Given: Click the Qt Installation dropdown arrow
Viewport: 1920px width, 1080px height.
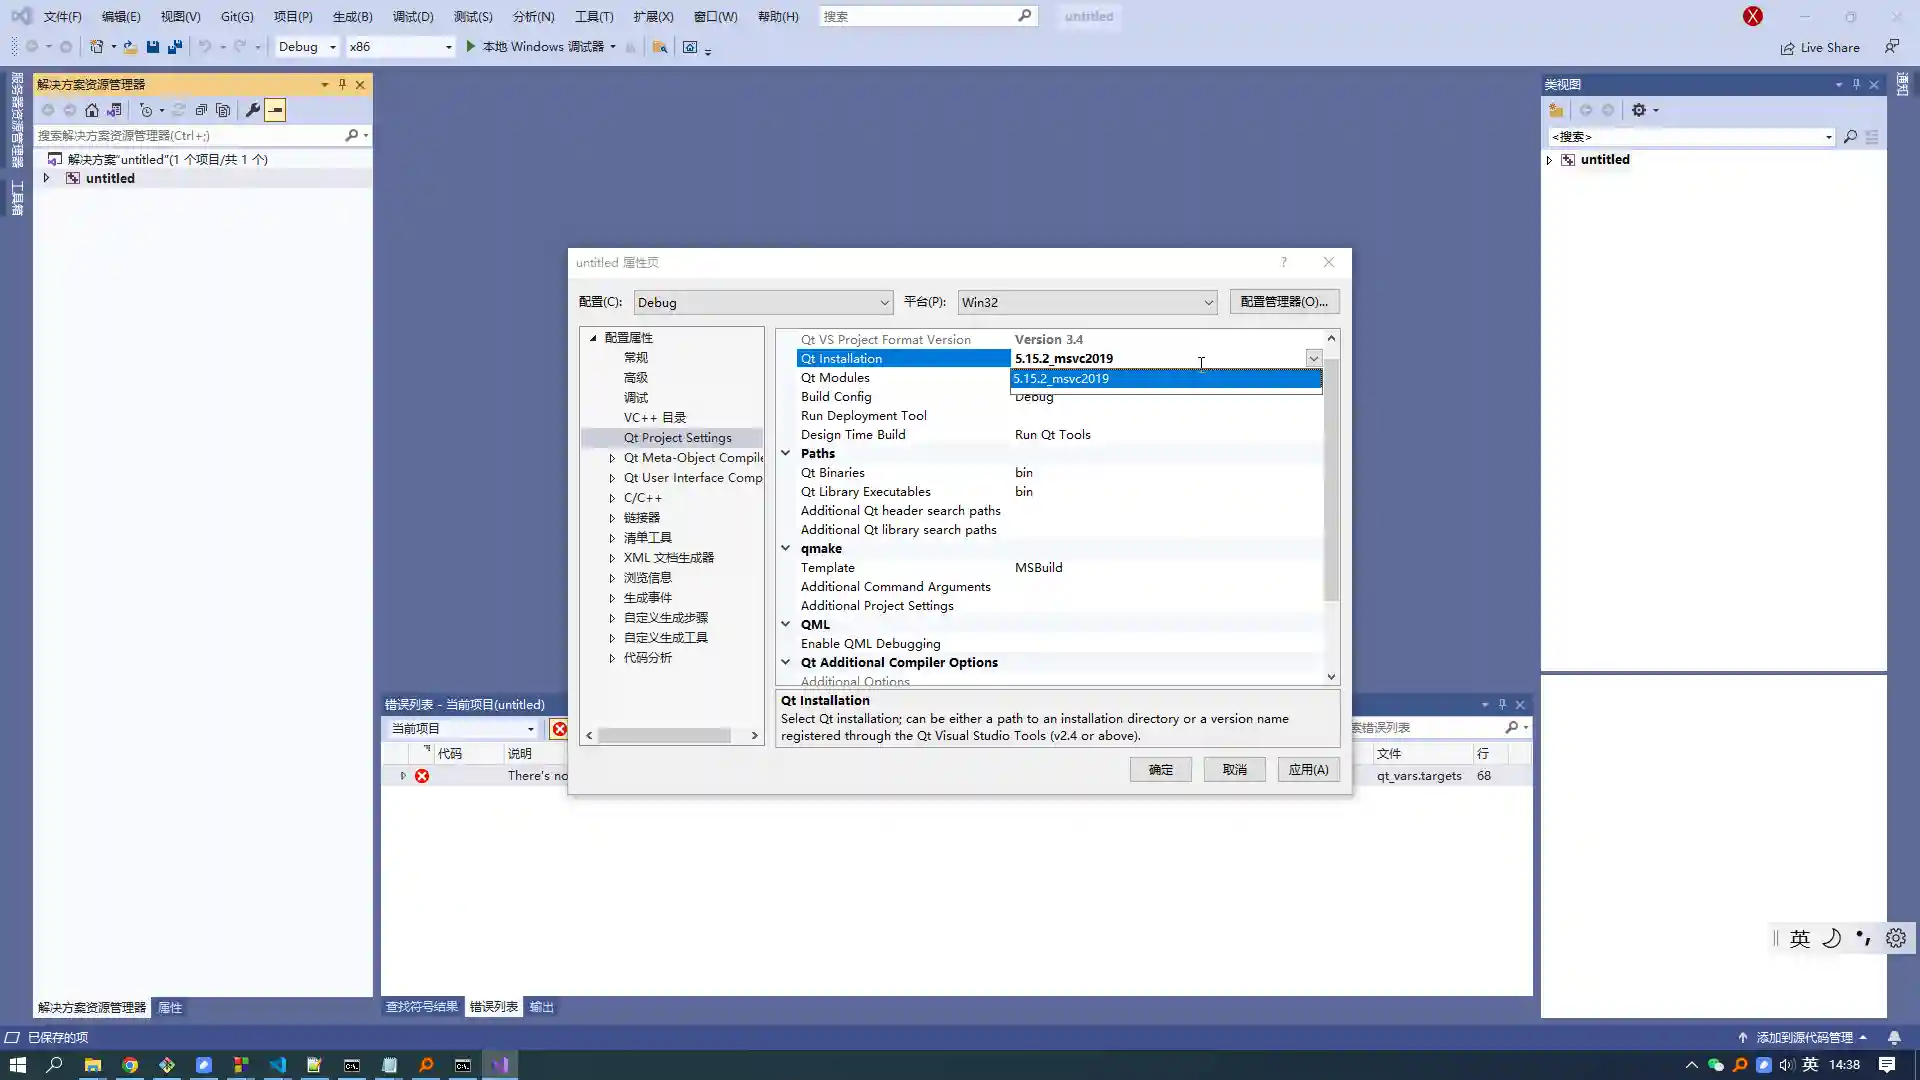Looking at the screenshot, I should (1313, 358).
